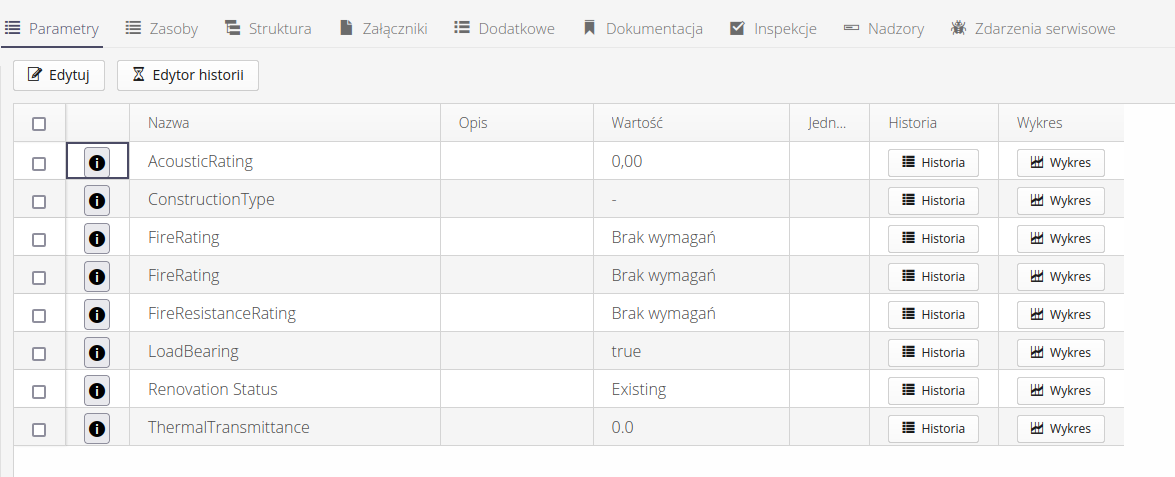Click info icon for AcousticRating row
Image resolution: width=1175 pixels, height=477 pixels.
(x=97, y=162)
